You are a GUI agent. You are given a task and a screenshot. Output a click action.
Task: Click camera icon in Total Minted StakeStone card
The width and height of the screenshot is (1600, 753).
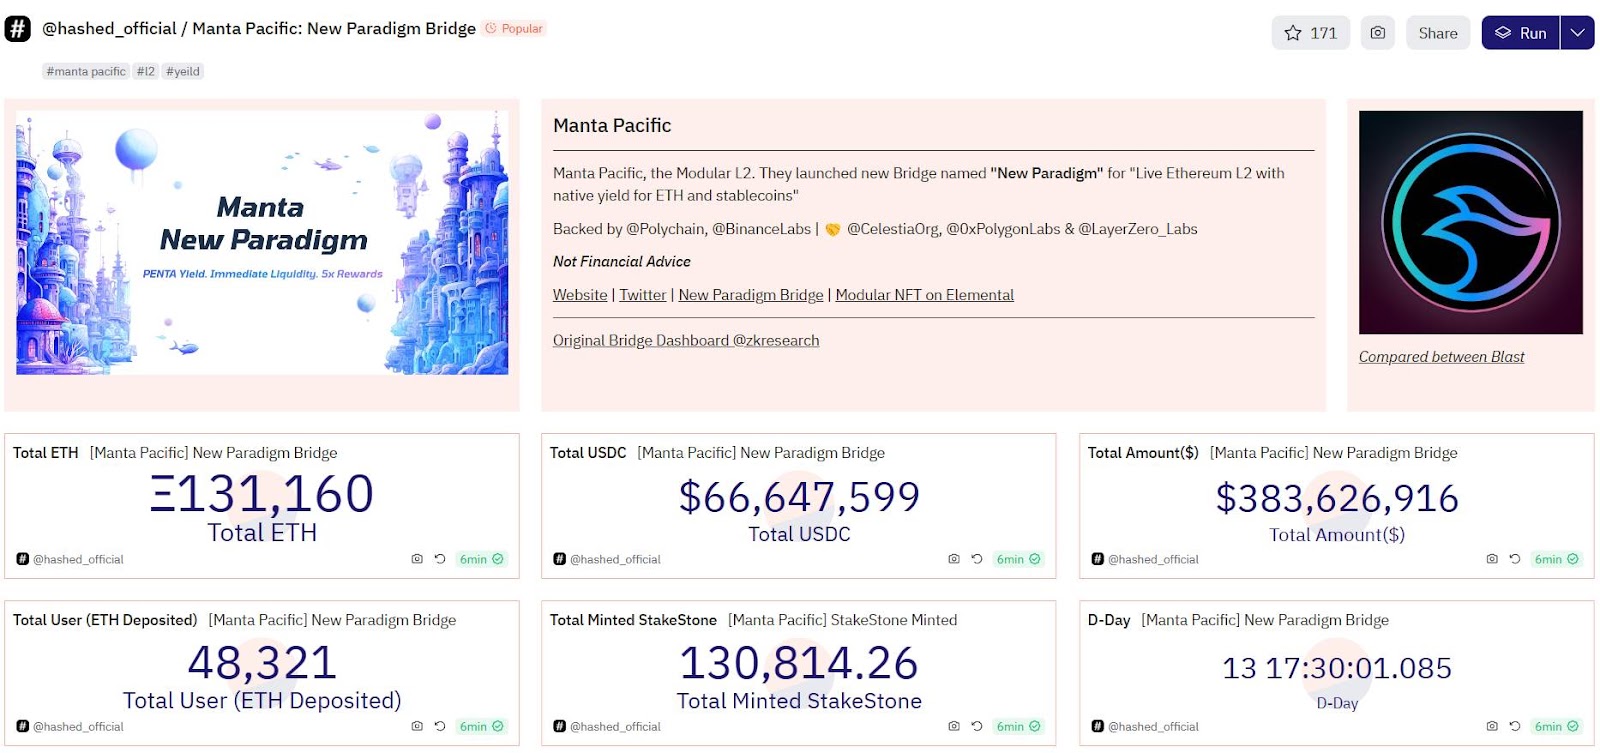pyautogui.click(x=954, y=726)
